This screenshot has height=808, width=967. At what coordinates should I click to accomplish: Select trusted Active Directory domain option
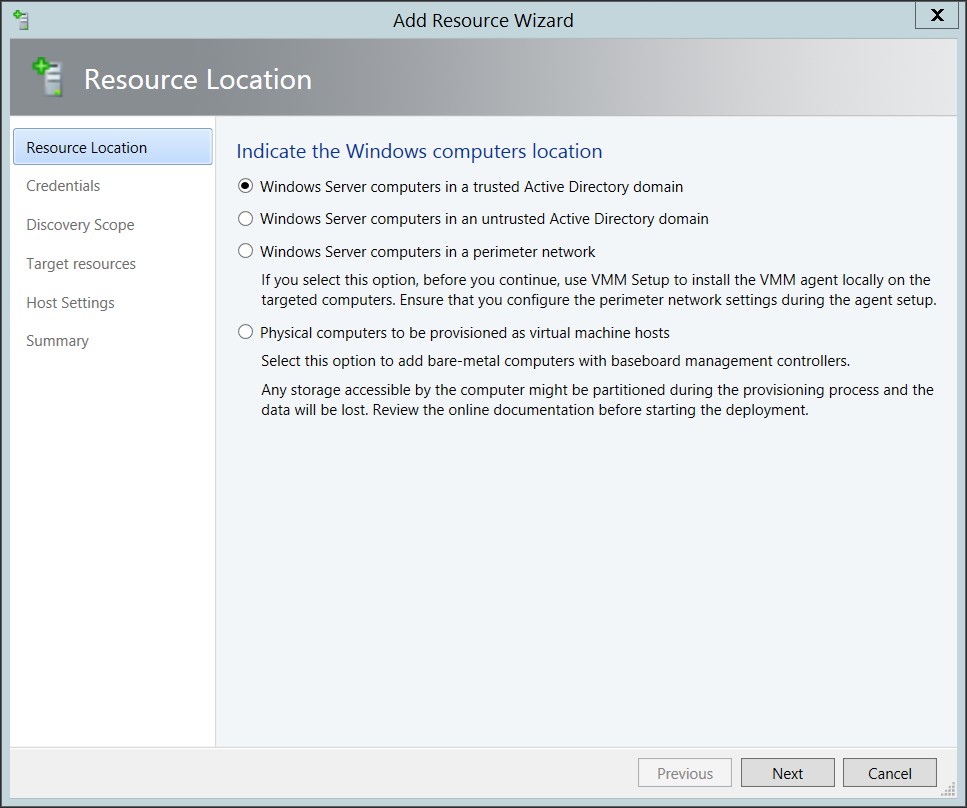245,186
